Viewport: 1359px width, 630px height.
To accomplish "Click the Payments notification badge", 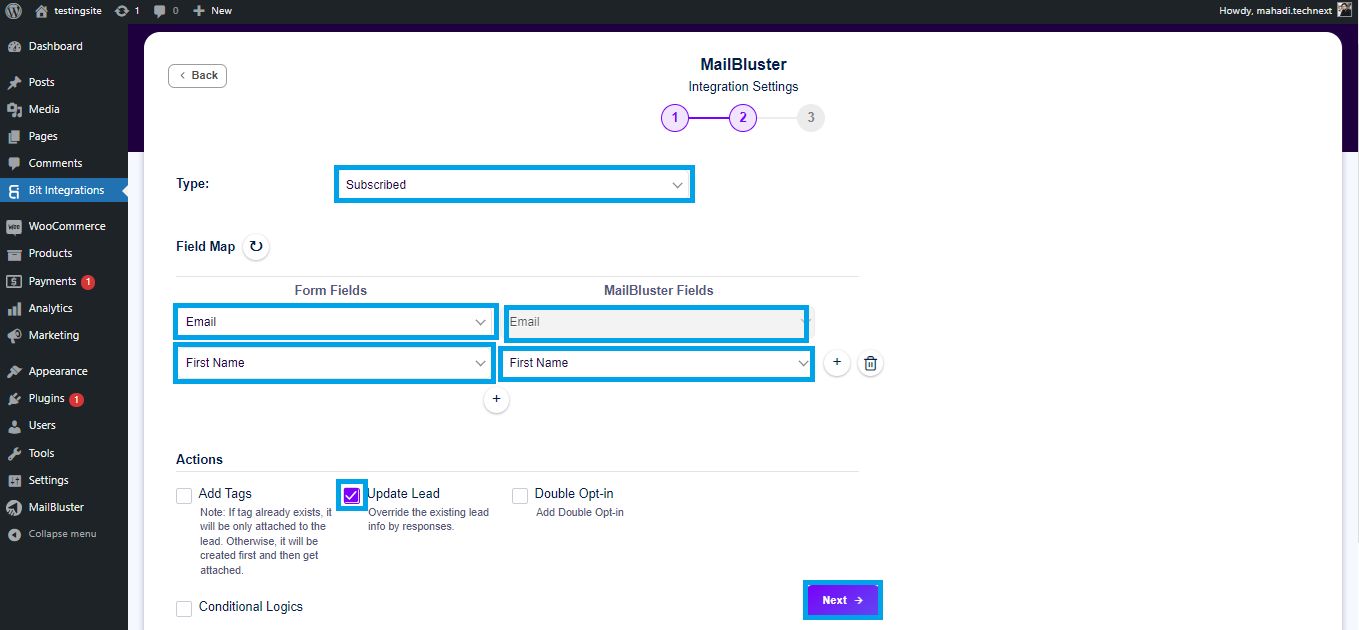I will point(88,282).
